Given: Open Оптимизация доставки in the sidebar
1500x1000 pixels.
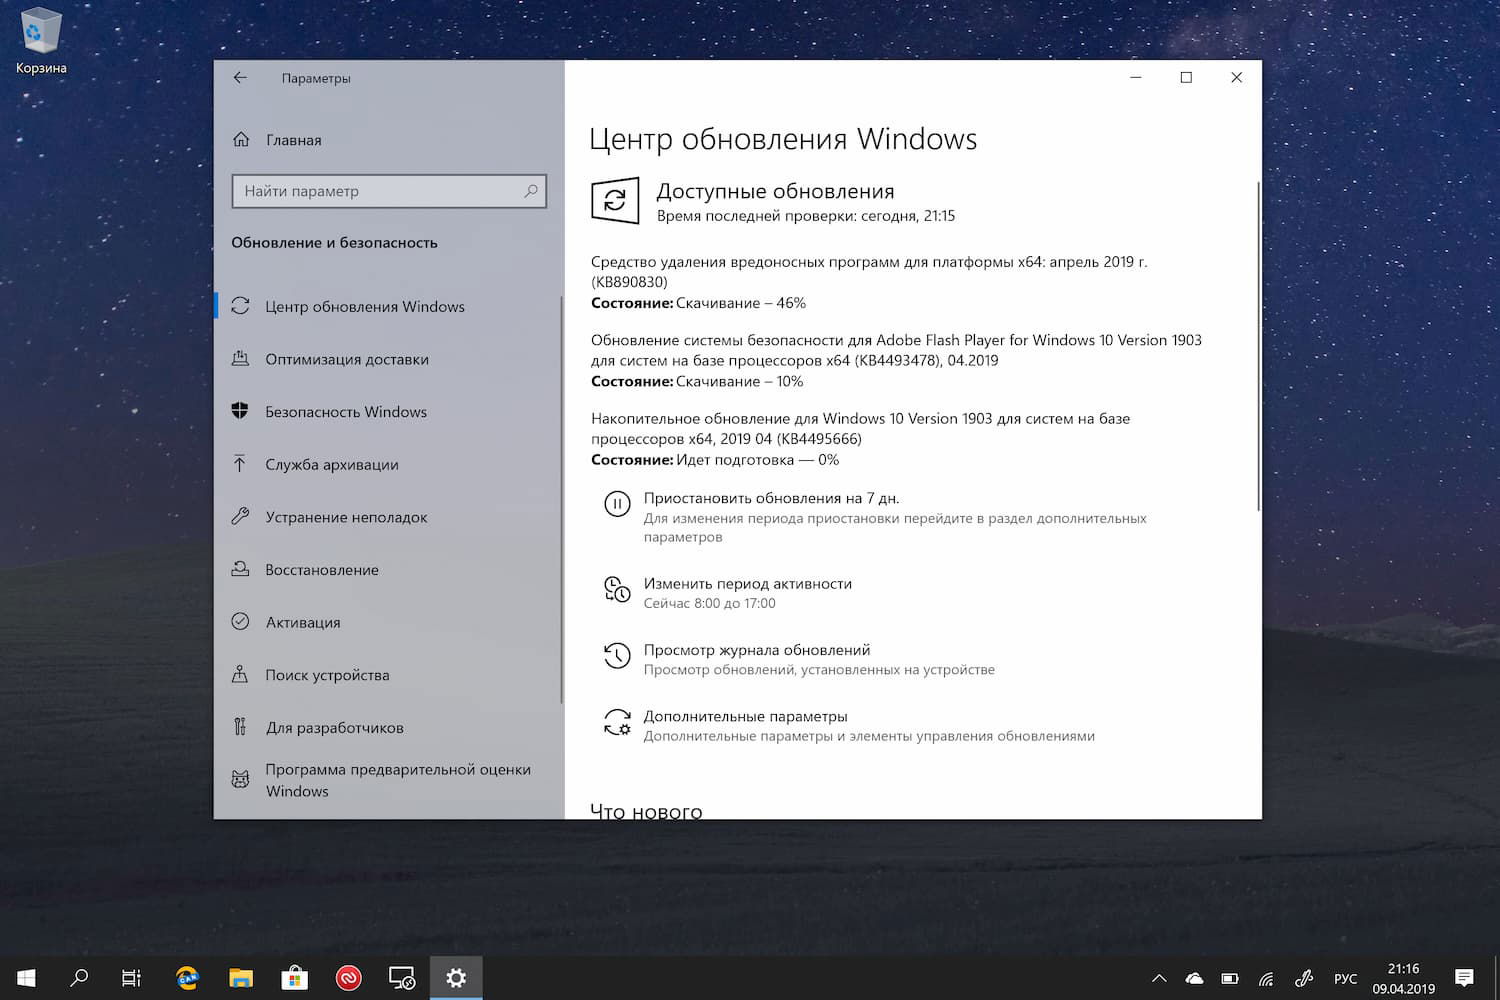Looking at the screenshot, I should pyautogui.click(x=347, y=359).
